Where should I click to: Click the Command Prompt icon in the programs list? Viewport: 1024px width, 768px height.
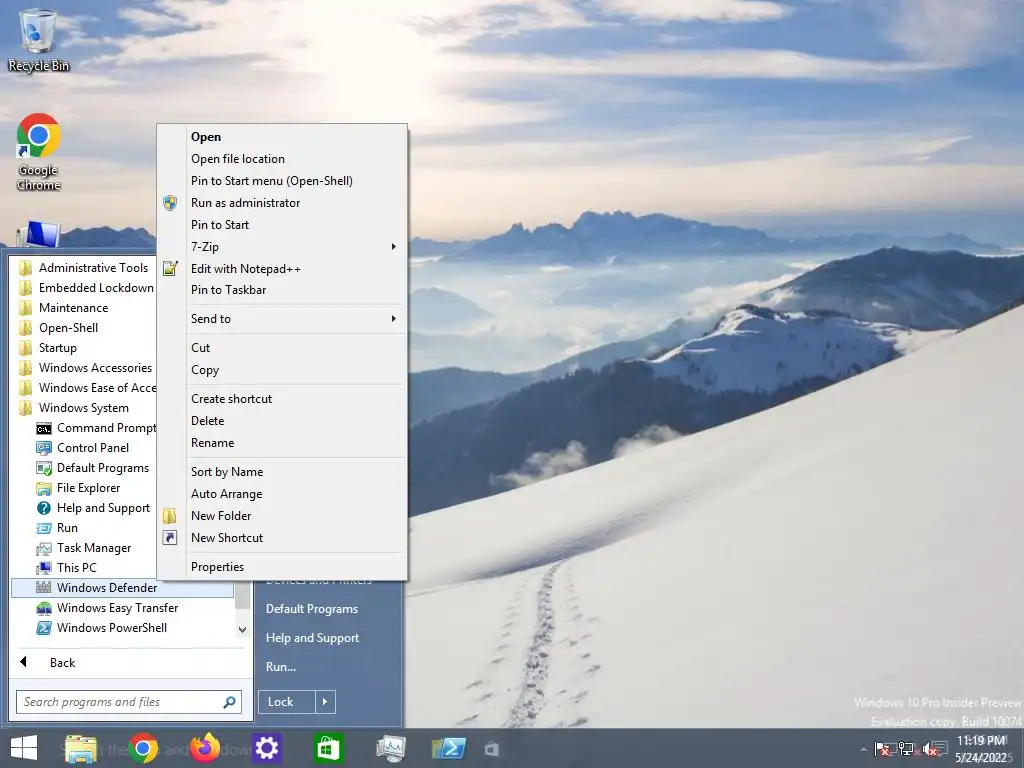(44, 428)
